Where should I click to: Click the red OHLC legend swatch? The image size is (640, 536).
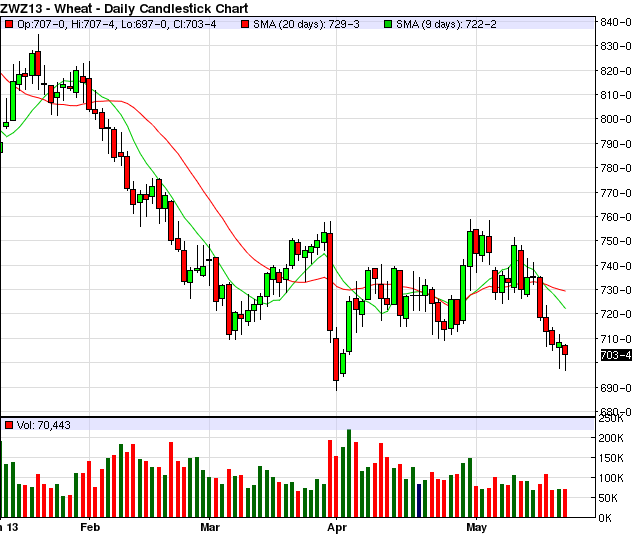pyautogui.click(x=9, y=24)
